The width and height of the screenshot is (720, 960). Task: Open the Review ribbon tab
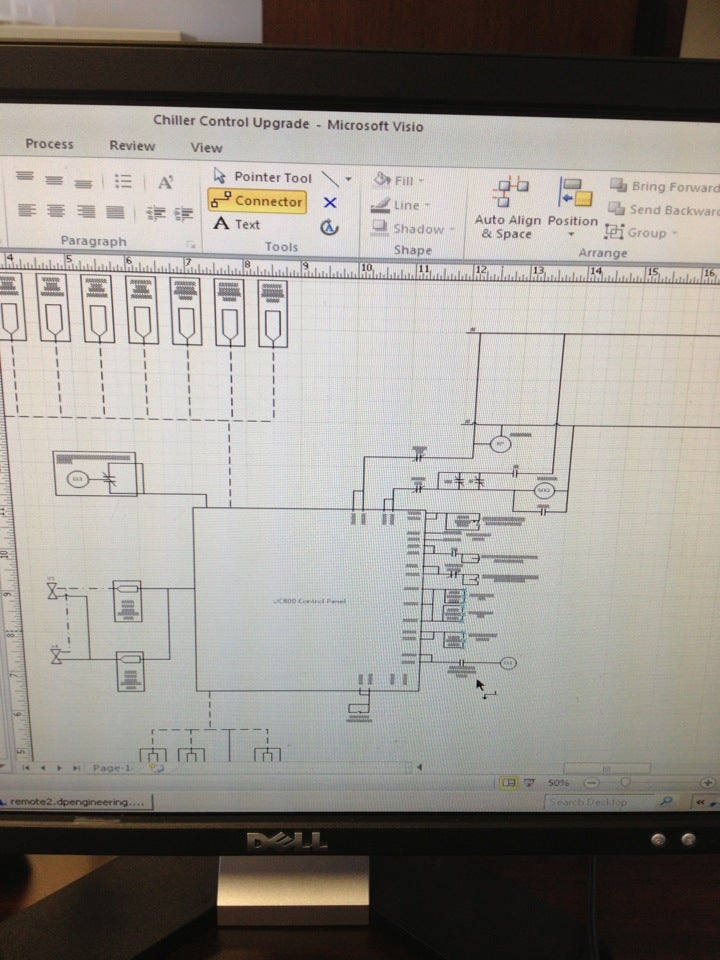pos(132,146)
